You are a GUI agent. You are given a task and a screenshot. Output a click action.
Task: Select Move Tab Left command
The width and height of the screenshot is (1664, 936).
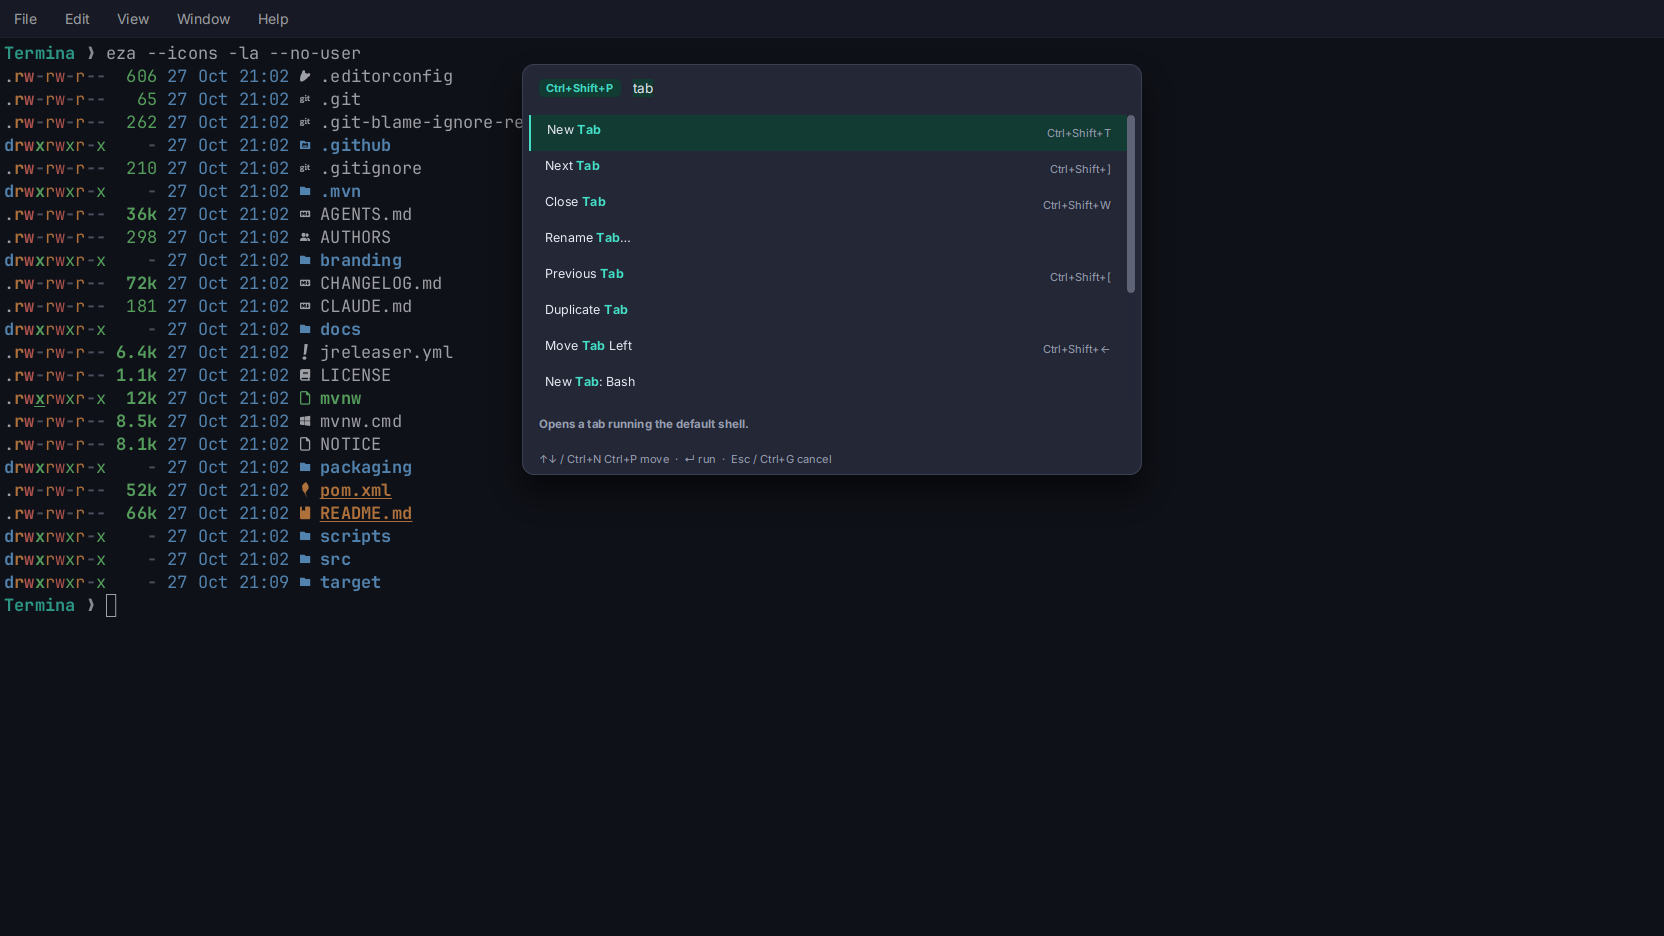point(828,349)
